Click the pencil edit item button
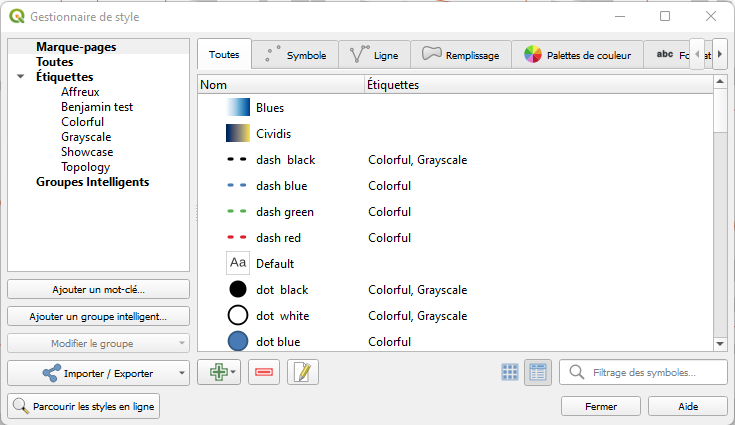 click(303, 373)
